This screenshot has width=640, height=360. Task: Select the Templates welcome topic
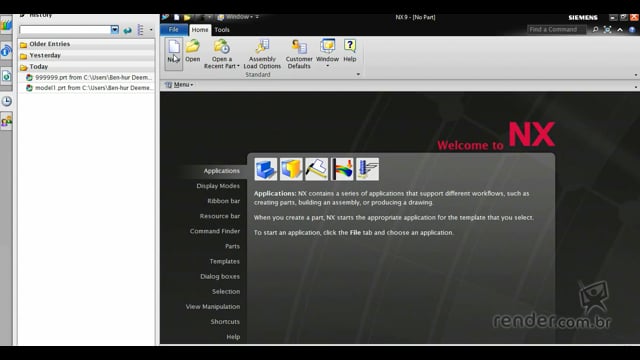click(224, 261)
